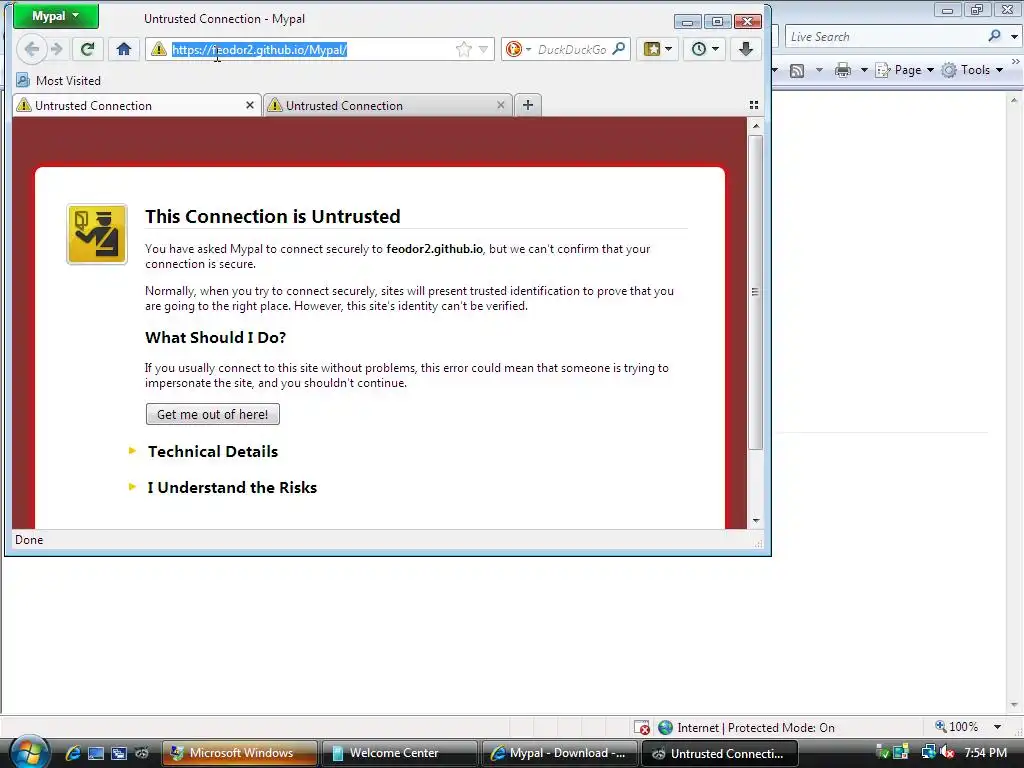Run search with the Mypal magnifier icon
The image size is (1024, 768).
[x=618, y=49]
